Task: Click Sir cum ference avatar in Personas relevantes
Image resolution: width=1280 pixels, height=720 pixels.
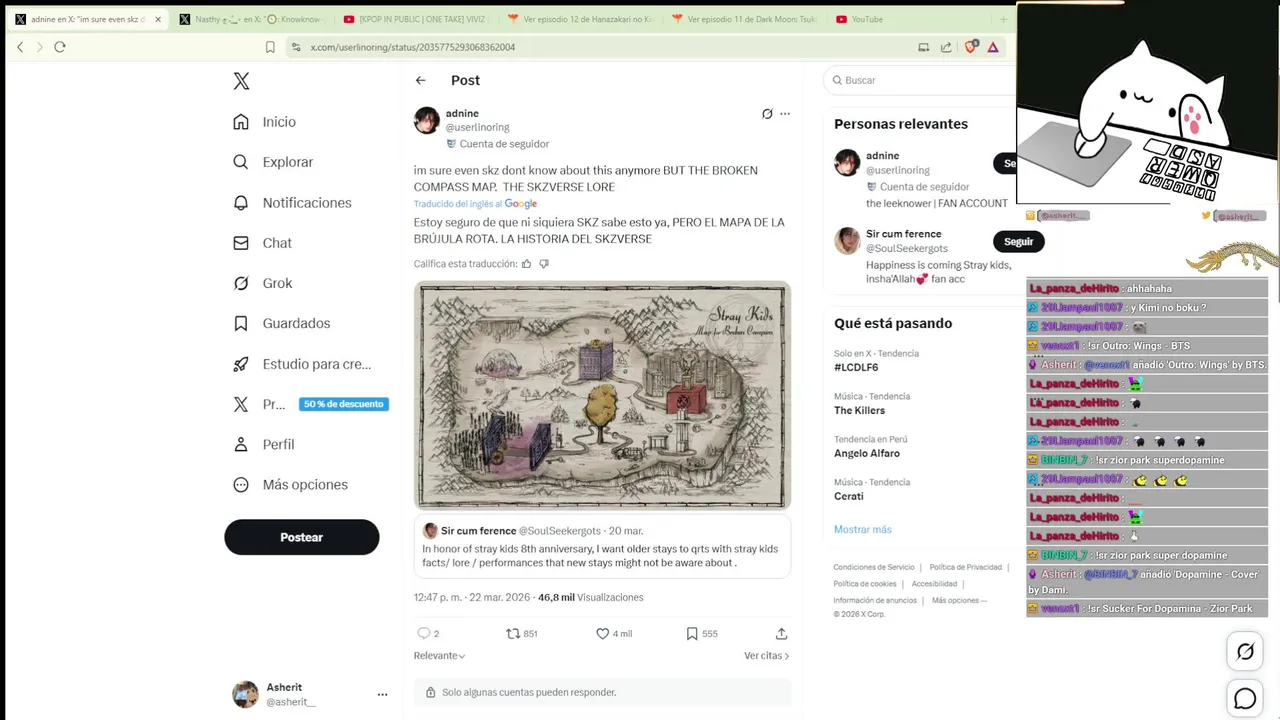Action: 847,240
